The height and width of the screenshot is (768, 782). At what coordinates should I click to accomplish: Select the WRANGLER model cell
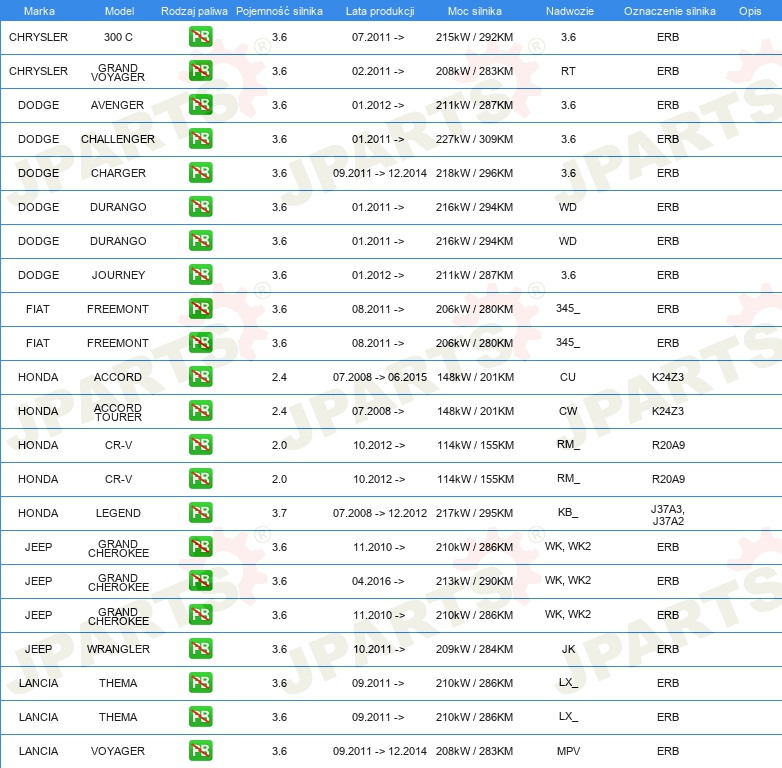point(118,649)
